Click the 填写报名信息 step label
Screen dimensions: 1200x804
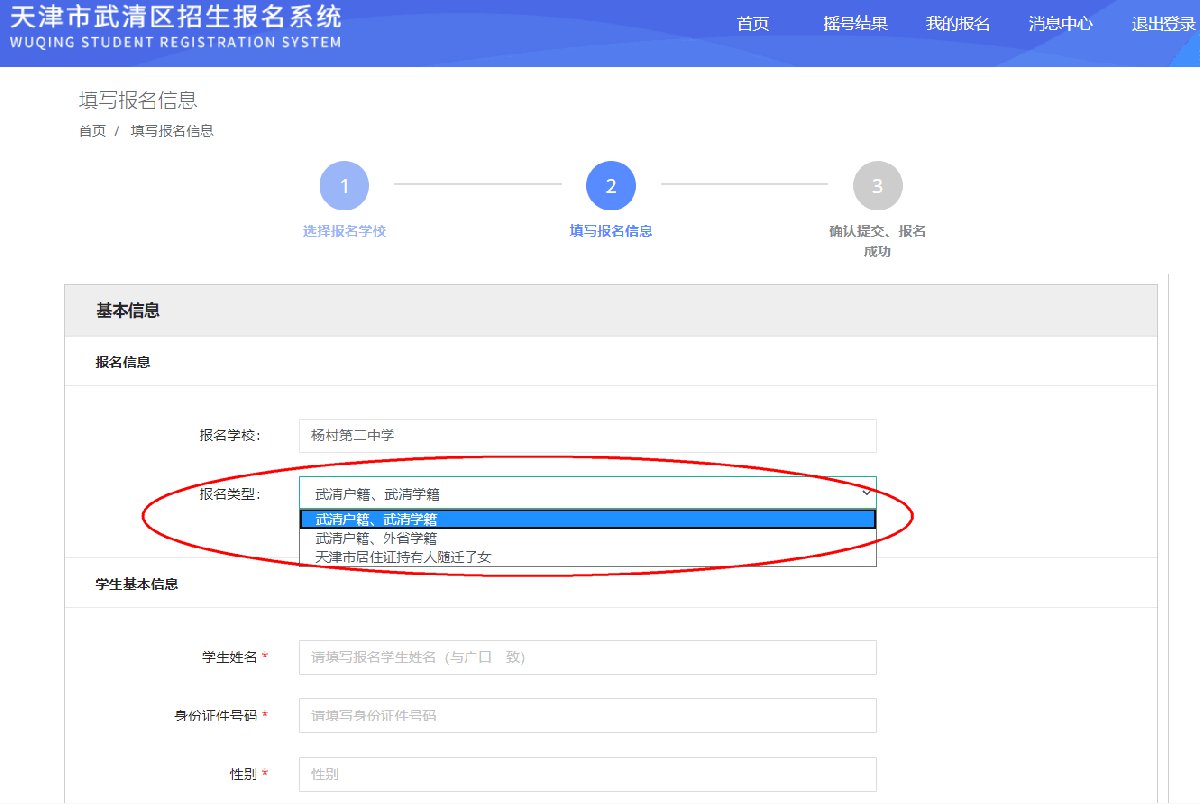coord(611,231)
